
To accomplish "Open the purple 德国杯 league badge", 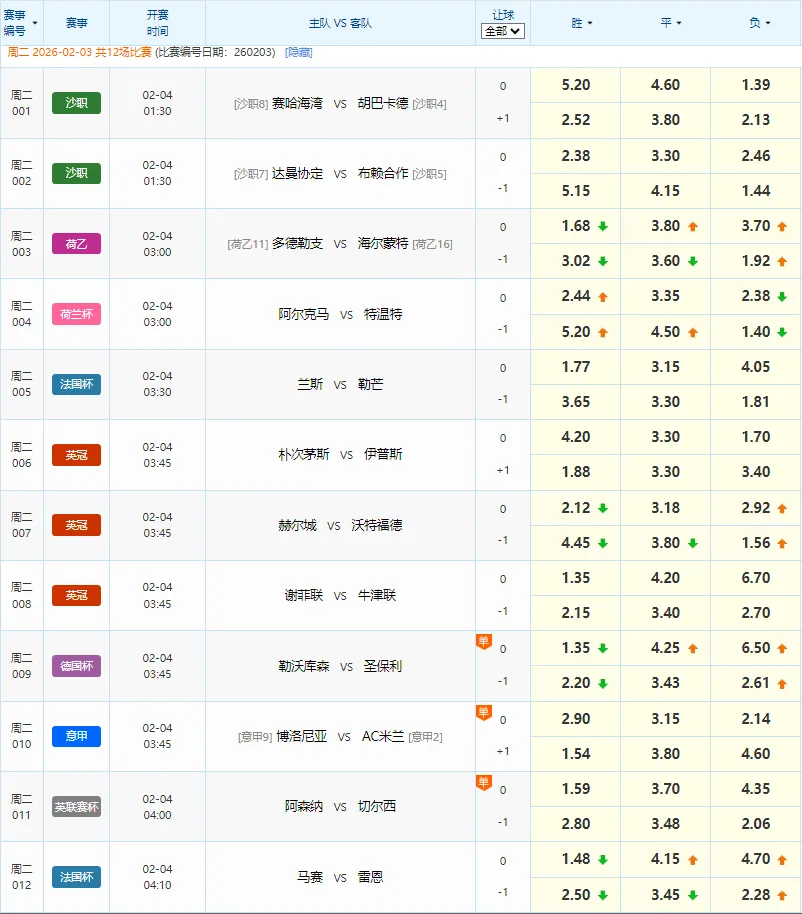I will click(76, 666).
